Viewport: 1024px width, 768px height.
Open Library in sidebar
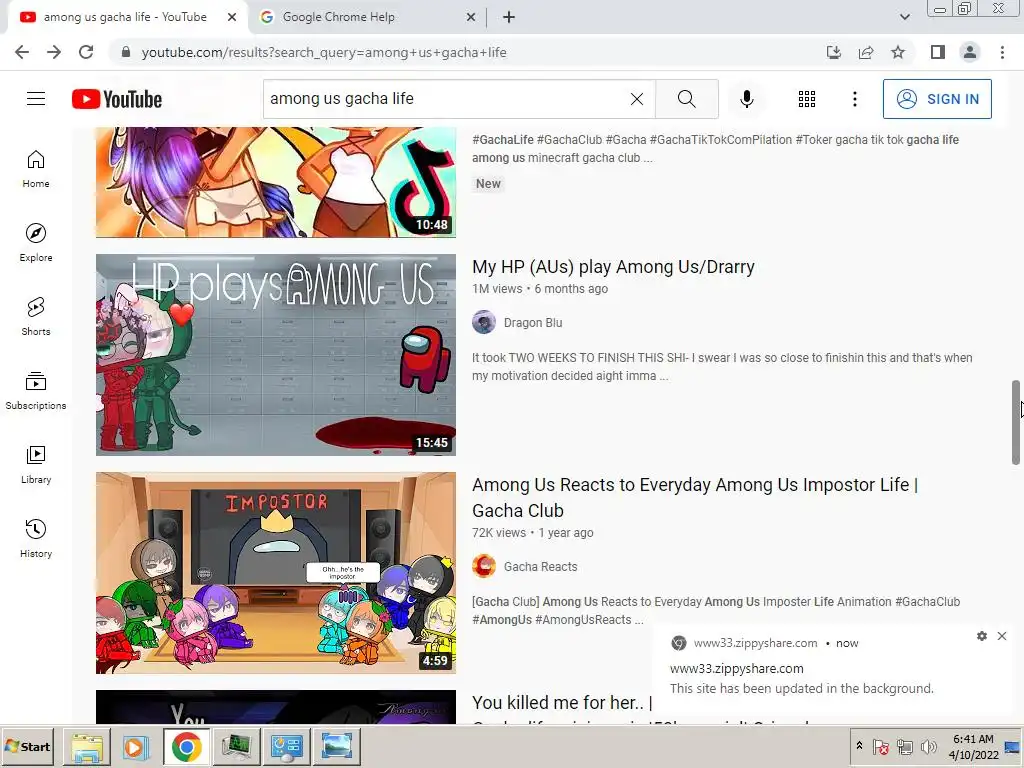(36, 464)
